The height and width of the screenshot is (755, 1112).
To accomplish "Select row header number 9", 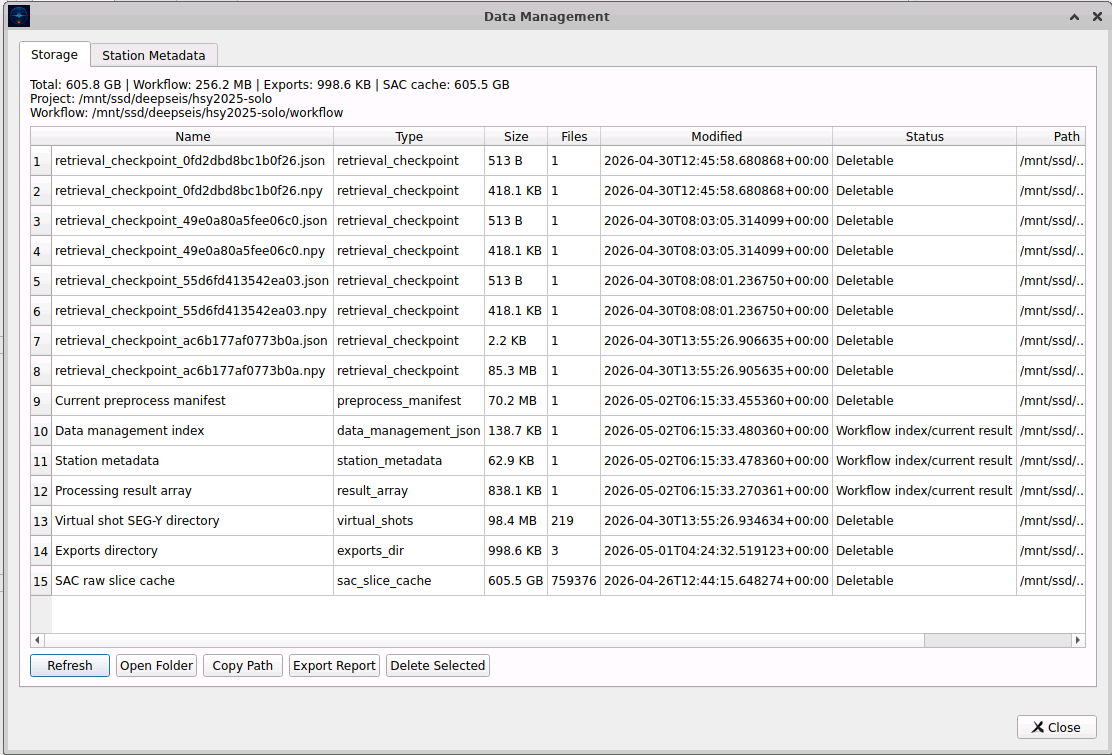I will [x=40, y=401].
